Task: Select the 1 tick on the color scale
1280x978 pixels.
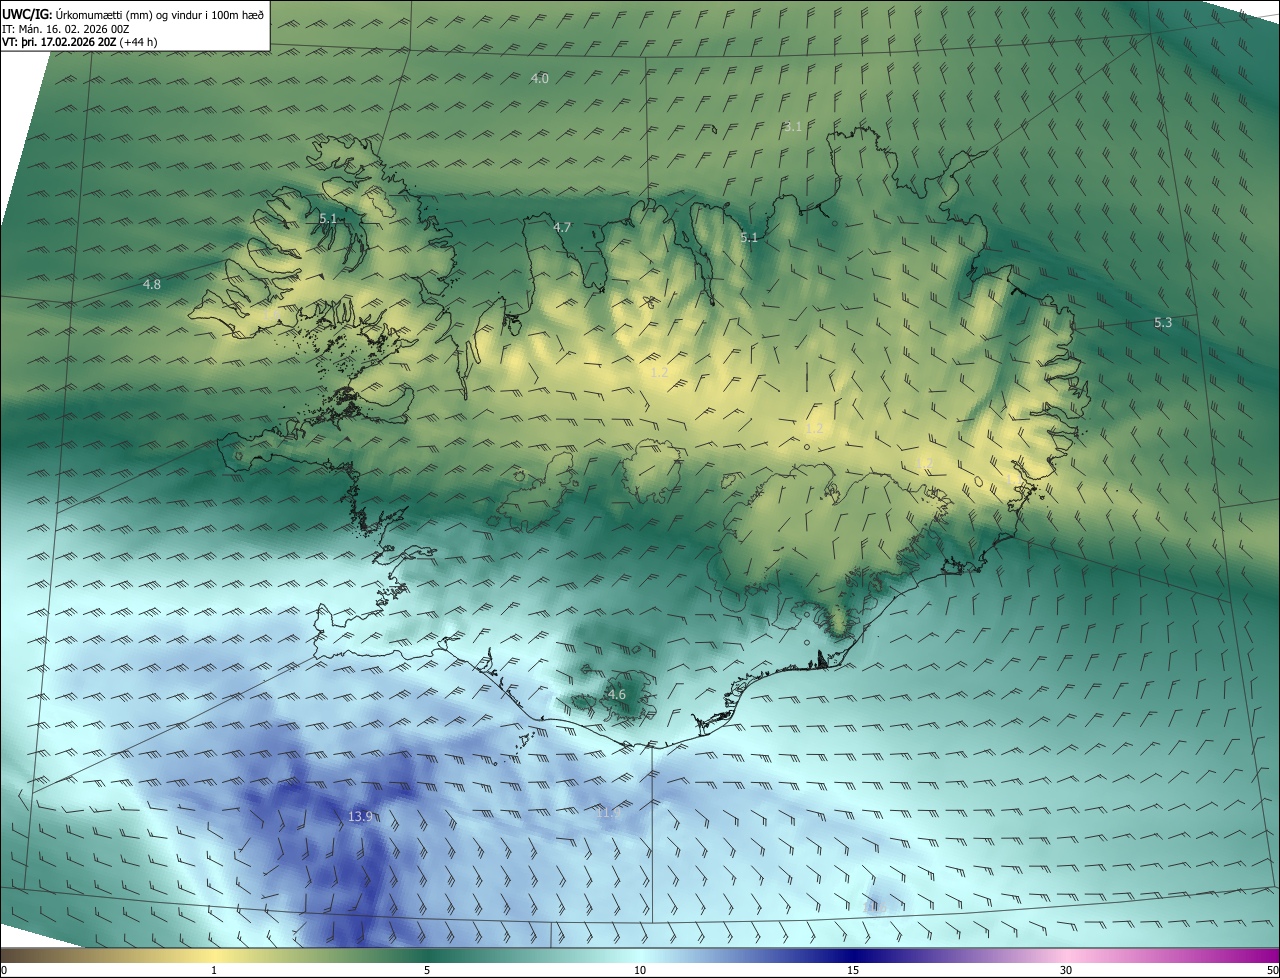Action: (x=214, y=971)
